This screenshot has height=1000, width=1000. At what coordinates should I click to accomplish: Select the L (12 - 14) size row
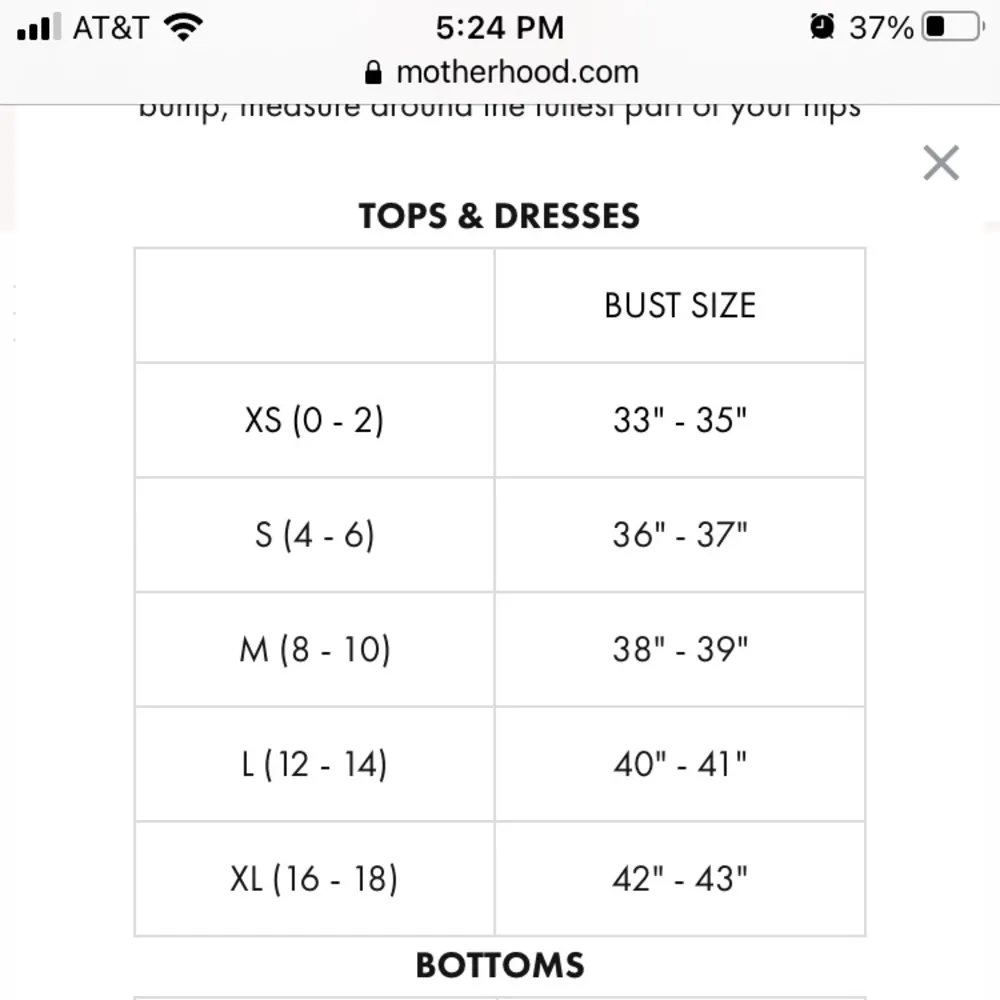tap(314, 764)
